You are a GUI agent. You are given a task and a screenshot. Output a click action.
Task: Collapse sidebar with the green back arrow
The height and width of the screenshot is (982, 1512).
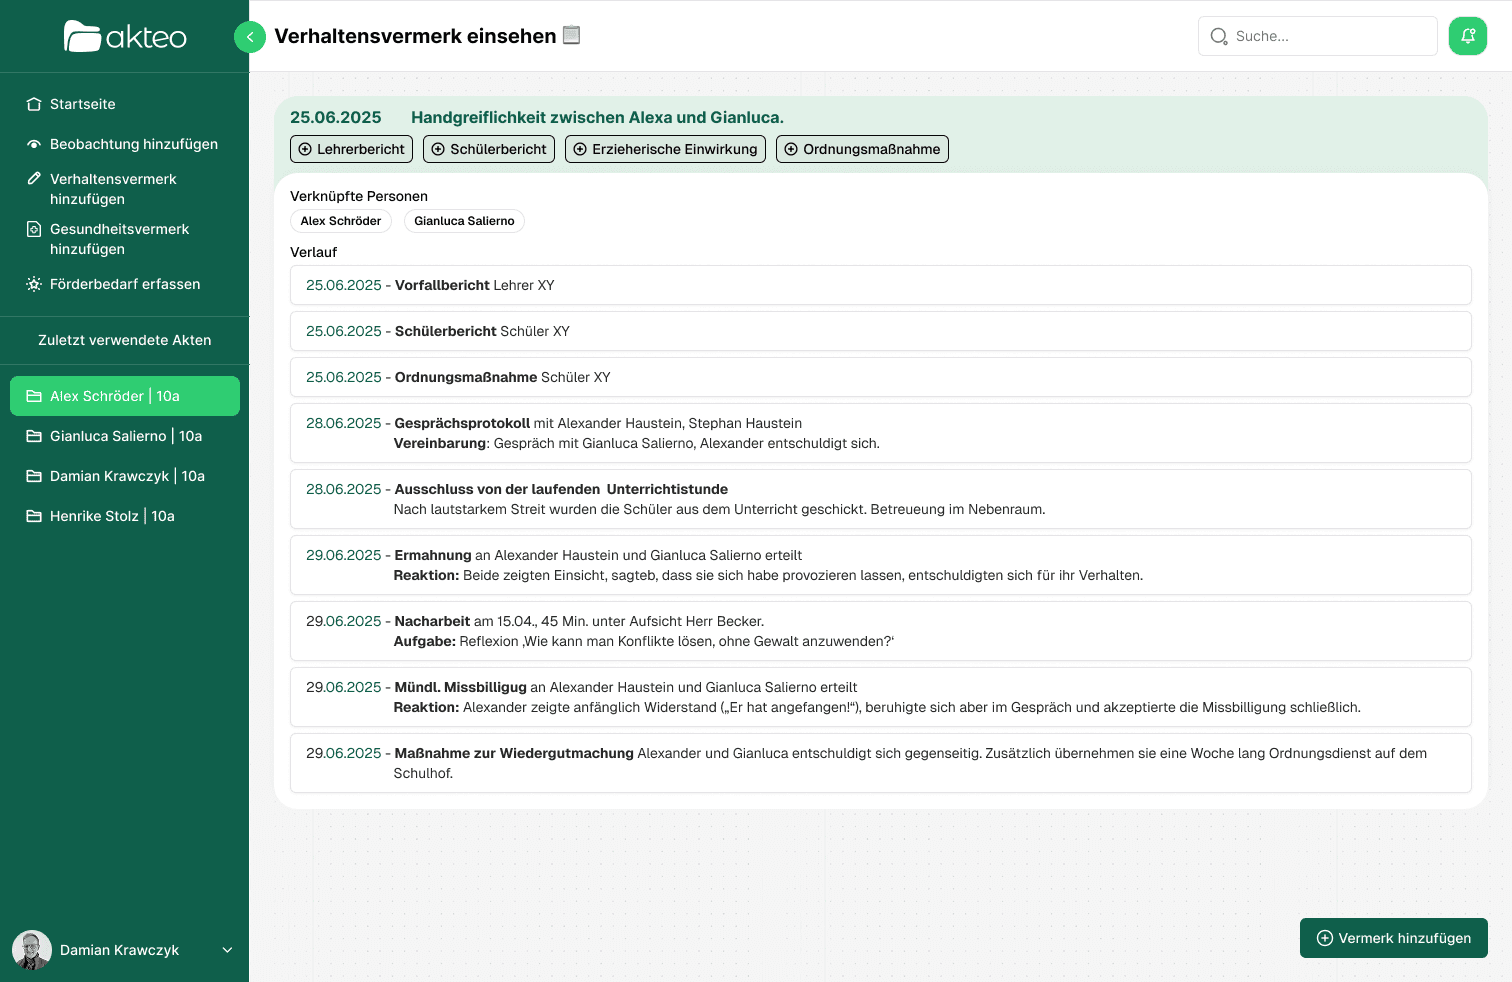[x=250, y=37]
